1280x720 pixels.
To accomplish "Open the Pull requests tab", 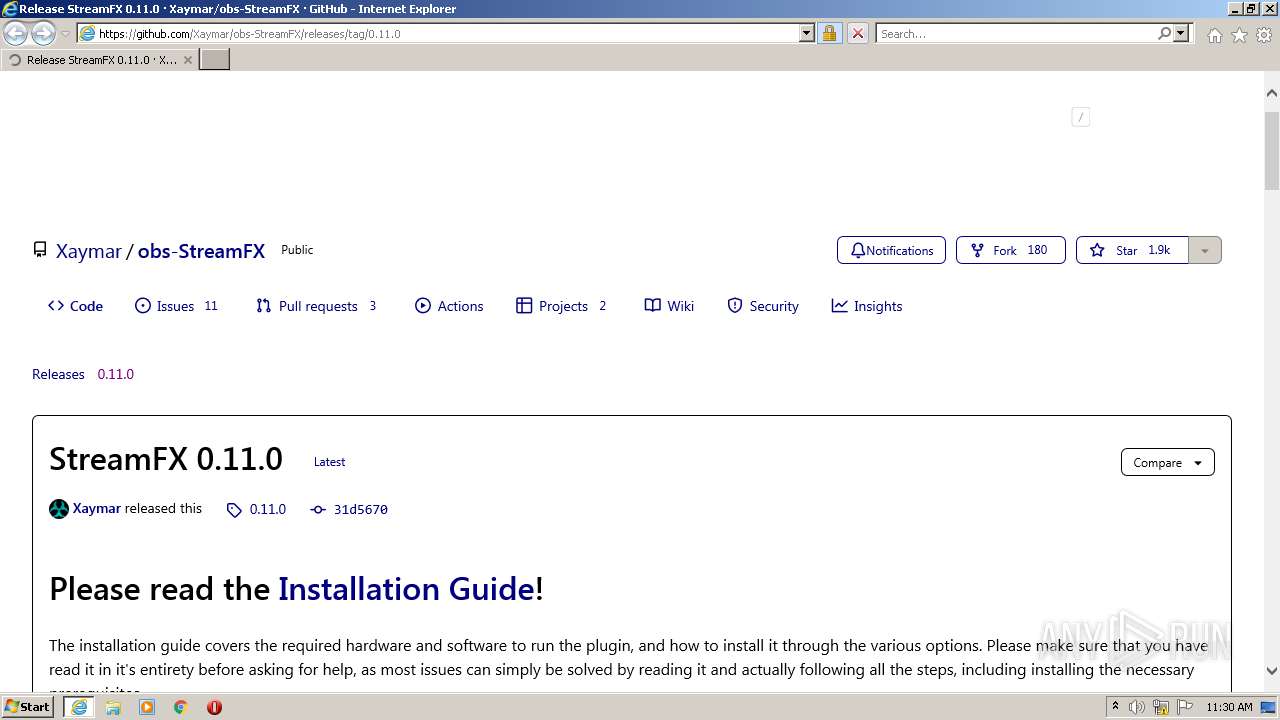I will pos(316,306).
